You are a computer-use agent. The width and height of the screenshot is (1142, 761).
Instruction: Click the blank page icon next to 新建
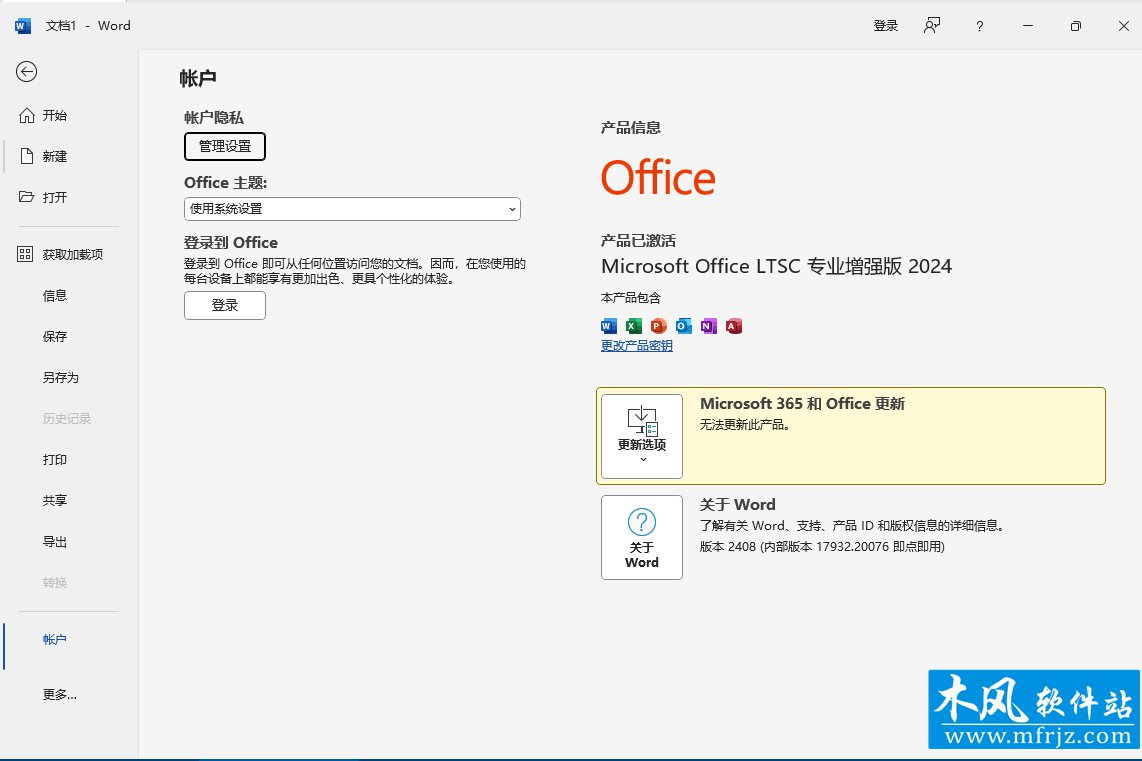pyautogui.click(x=27, y=157)
